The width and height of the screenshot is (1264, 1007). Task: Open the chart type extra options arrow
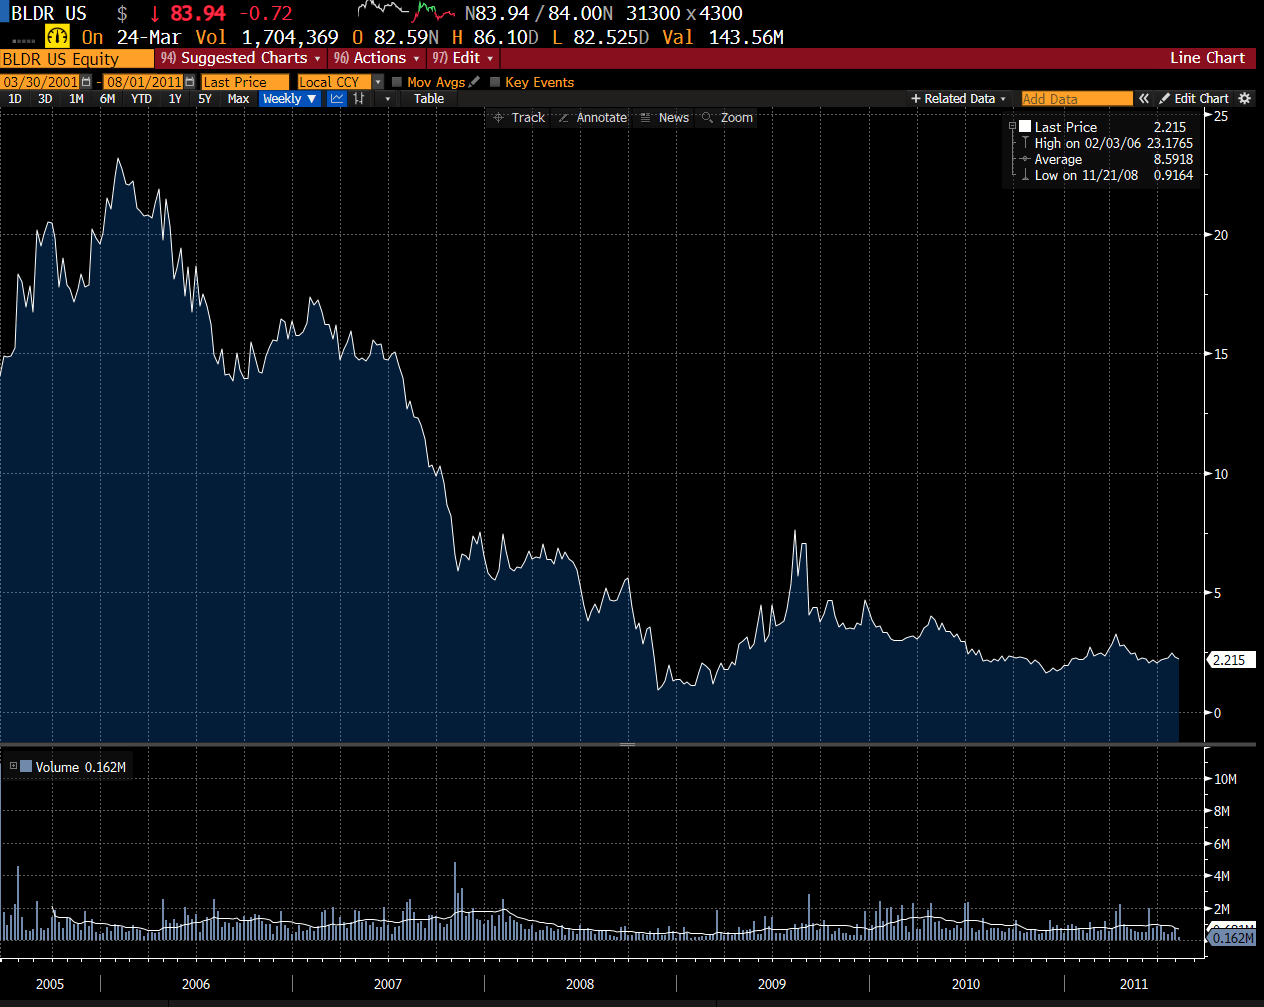coord(387,98)
